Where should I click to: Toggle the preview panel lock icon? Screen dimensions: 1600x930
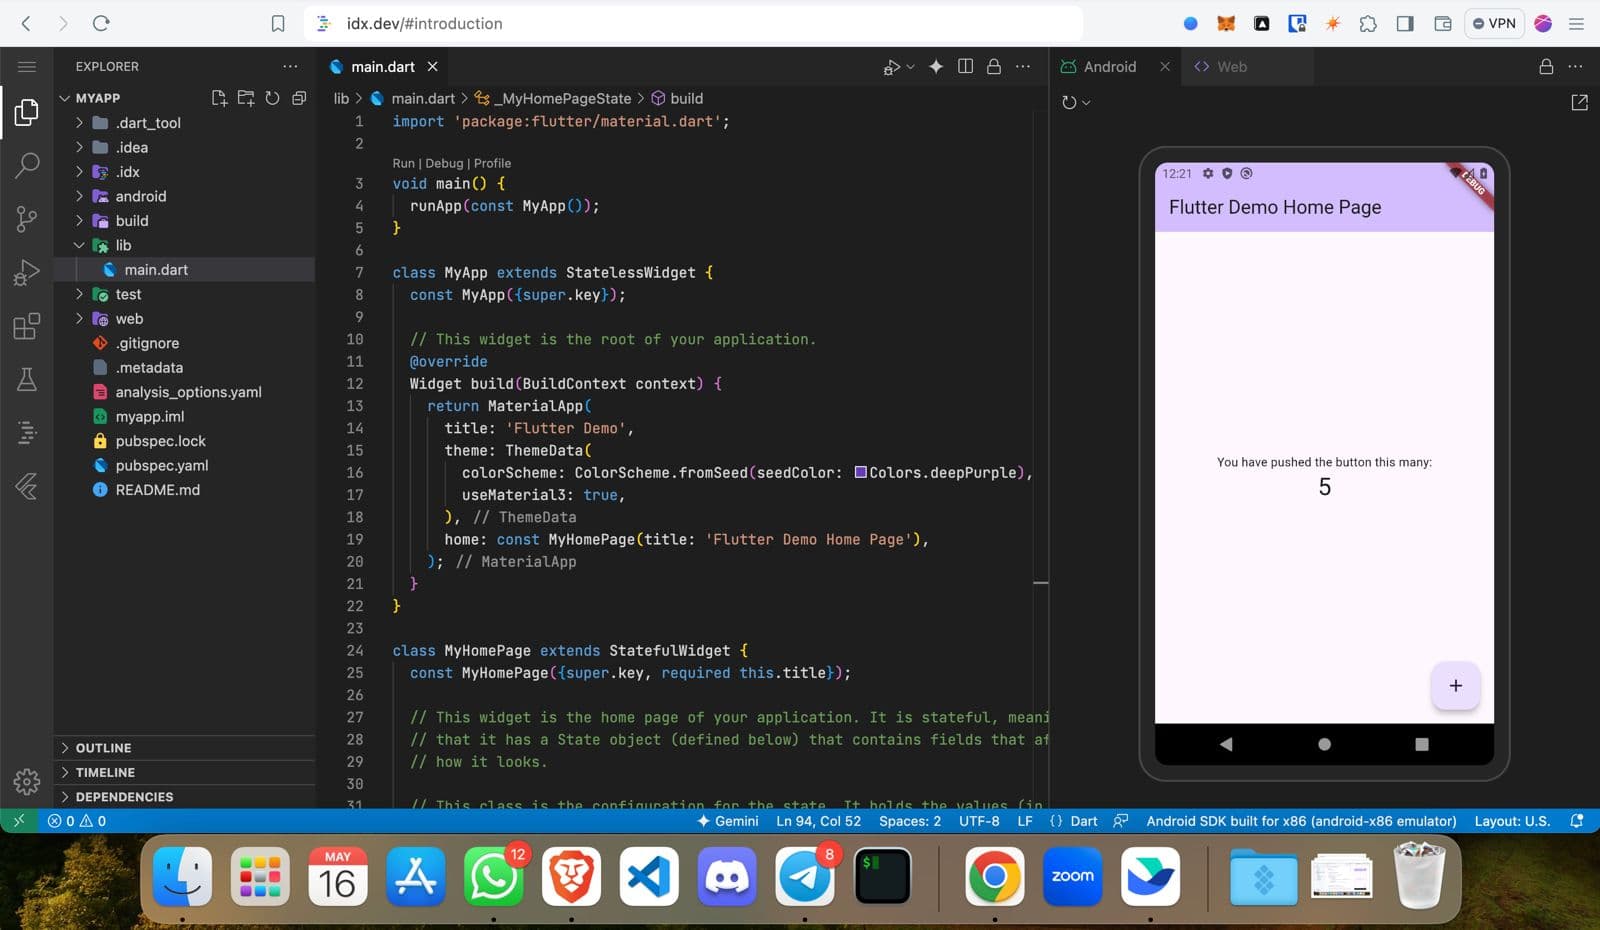(1546, 66)
